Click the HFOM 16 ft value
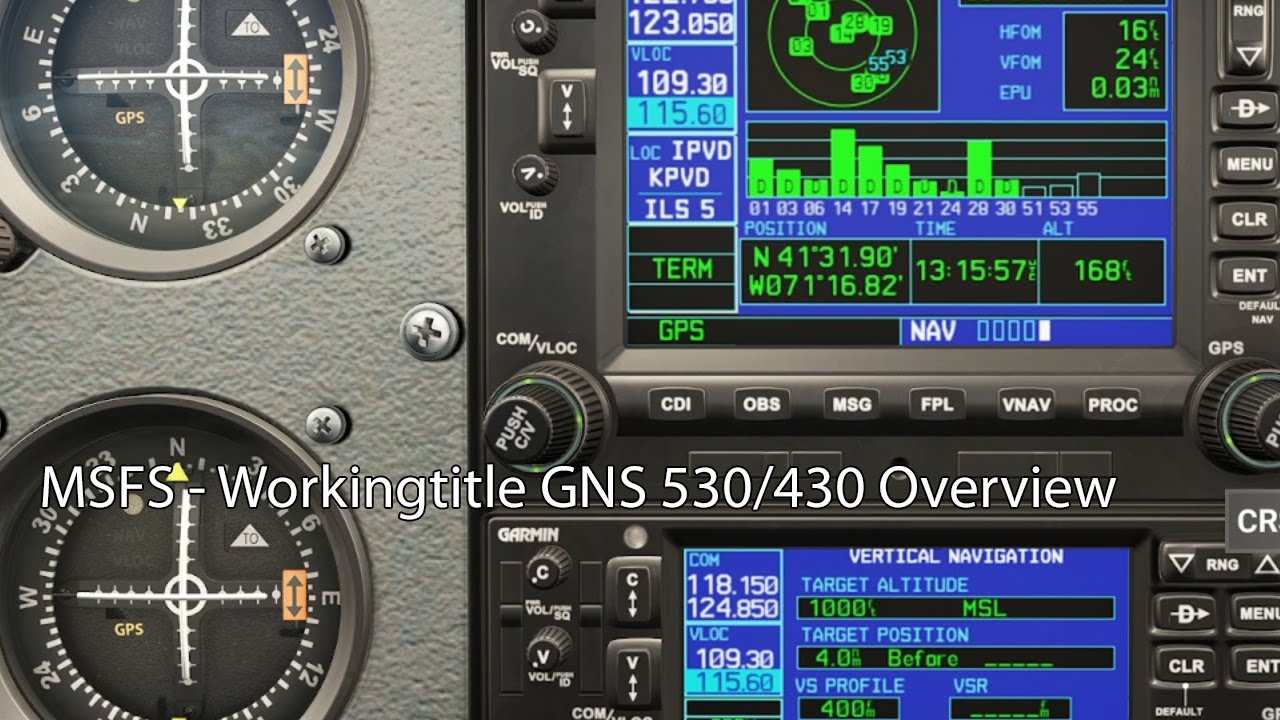Viewport: 1280px width, 720px height. pos(1138,31)
